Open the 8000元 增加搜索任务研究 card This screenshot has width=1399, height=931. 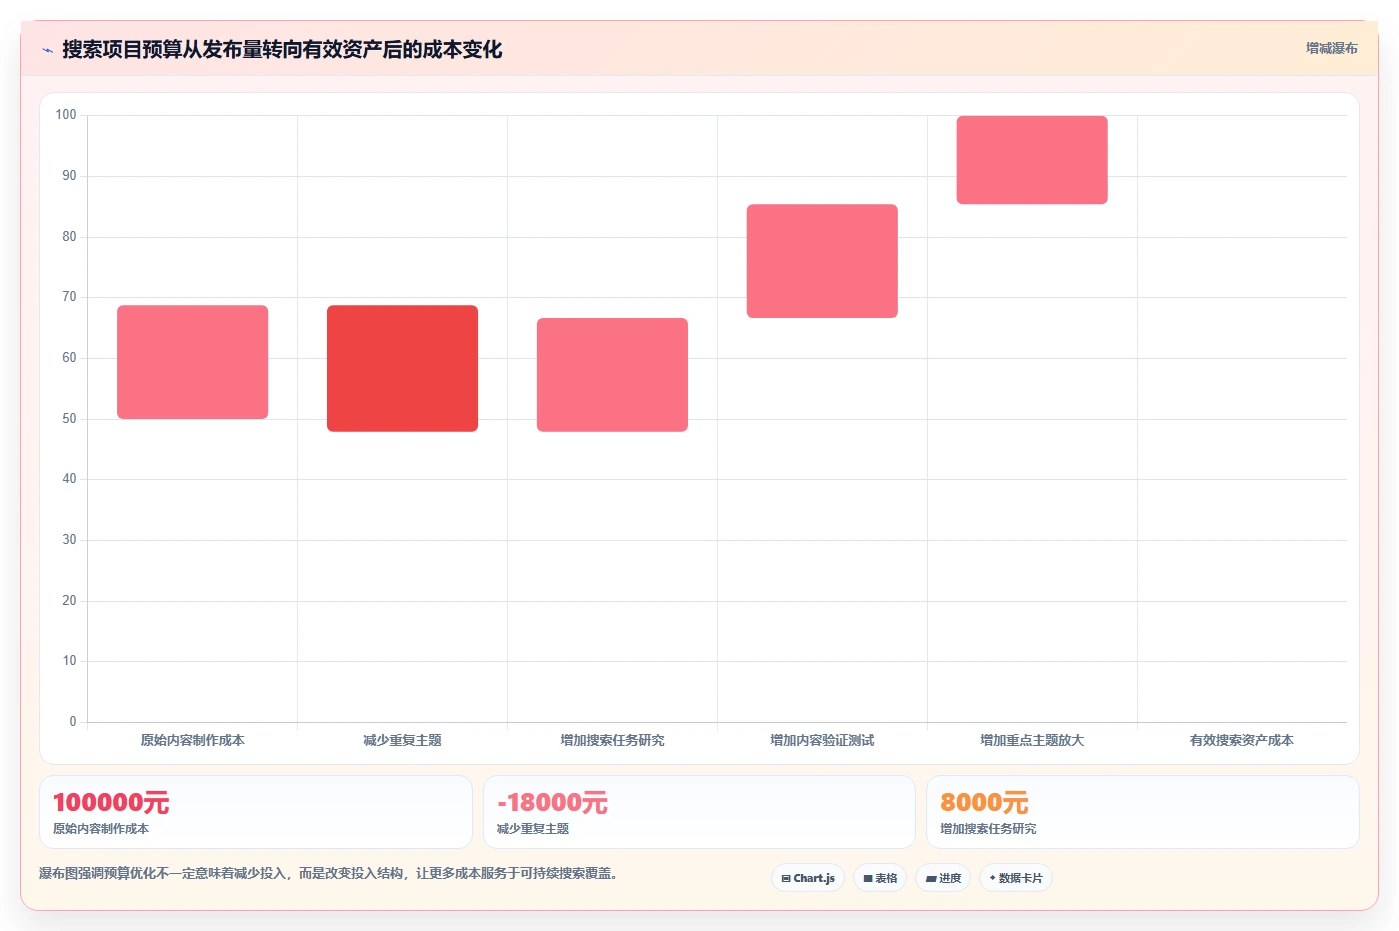[1143, 812]
